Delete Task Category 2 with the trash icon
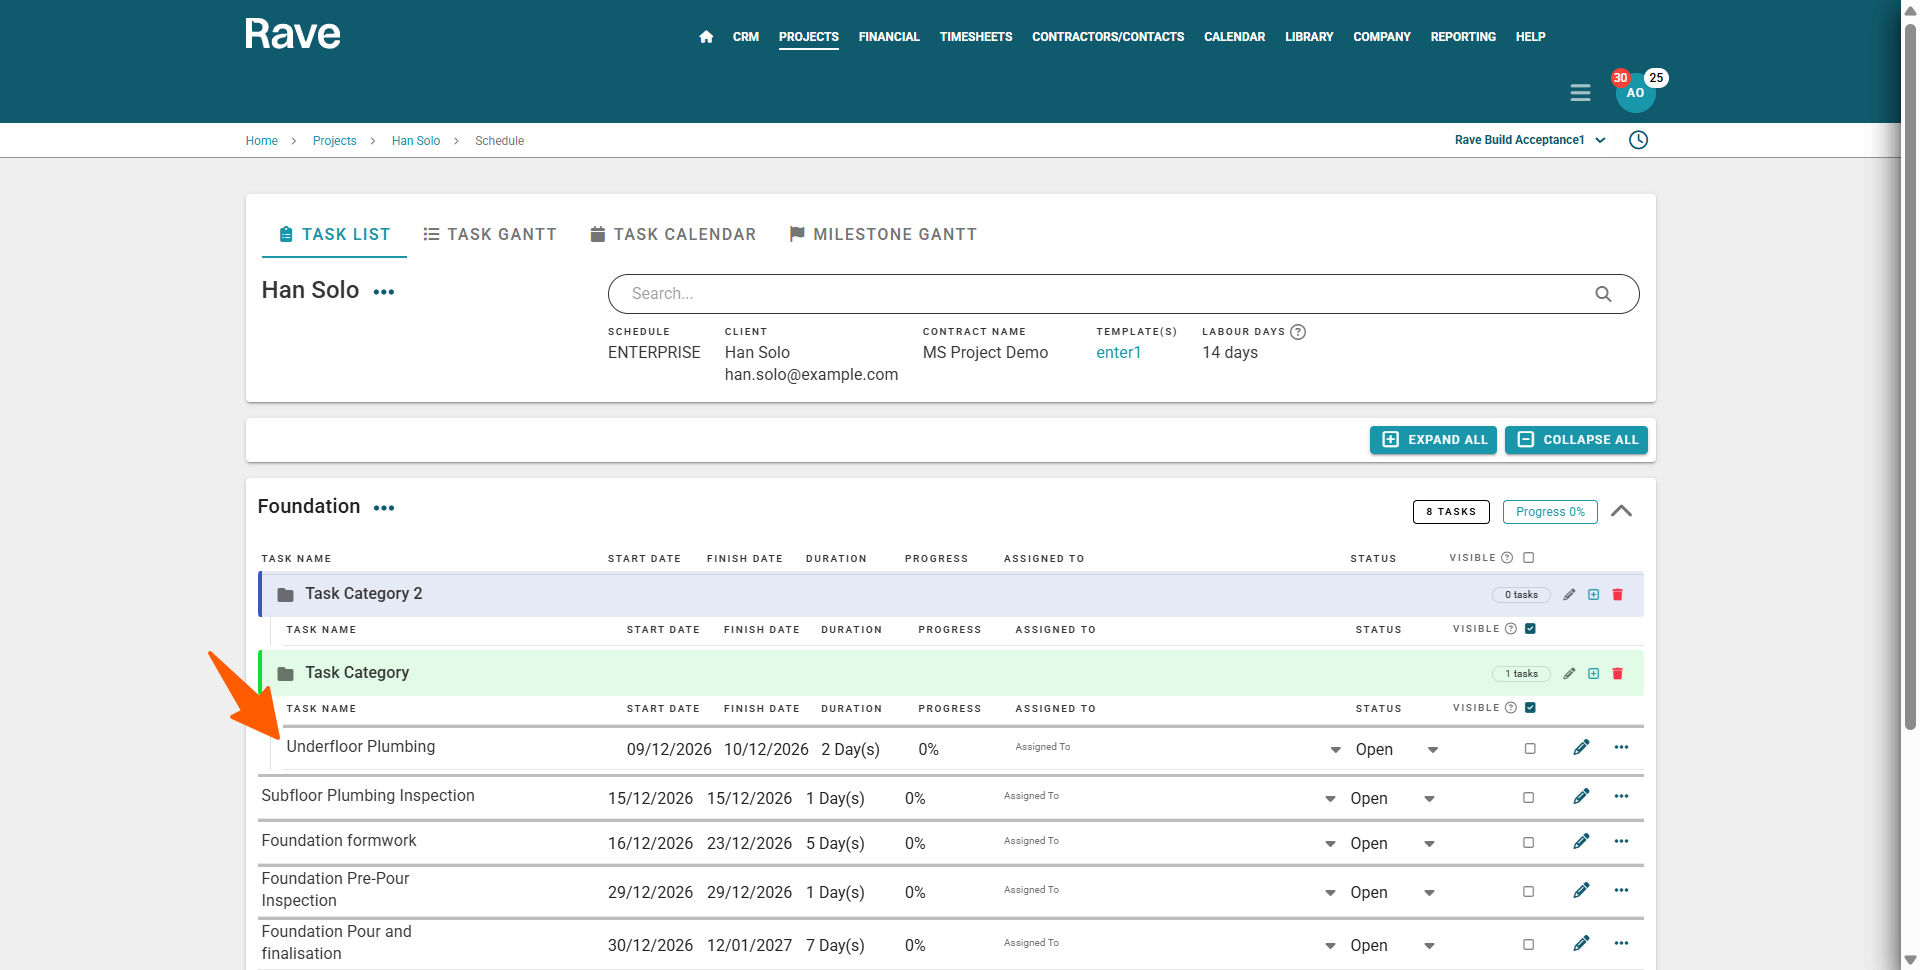 (1617, 595)
